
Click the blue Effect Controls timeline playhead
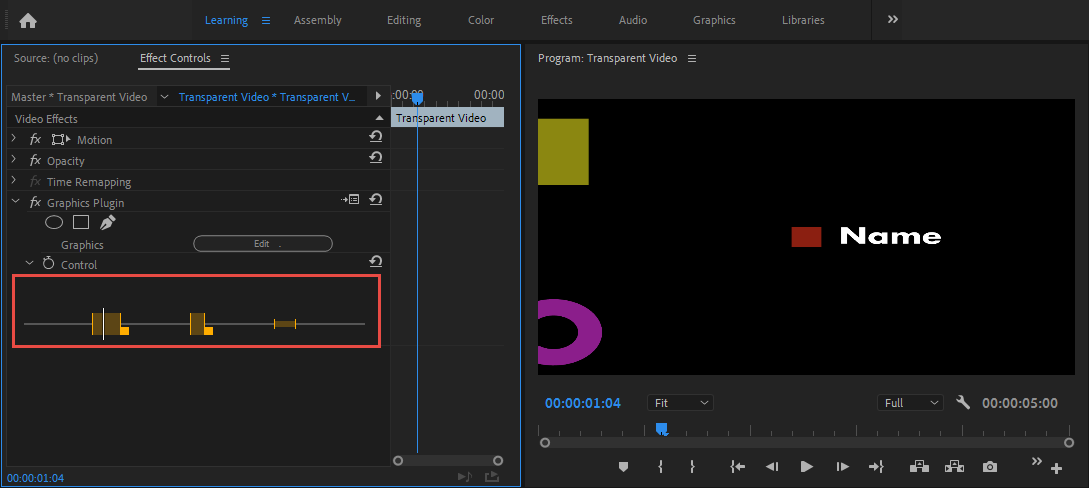417,99
